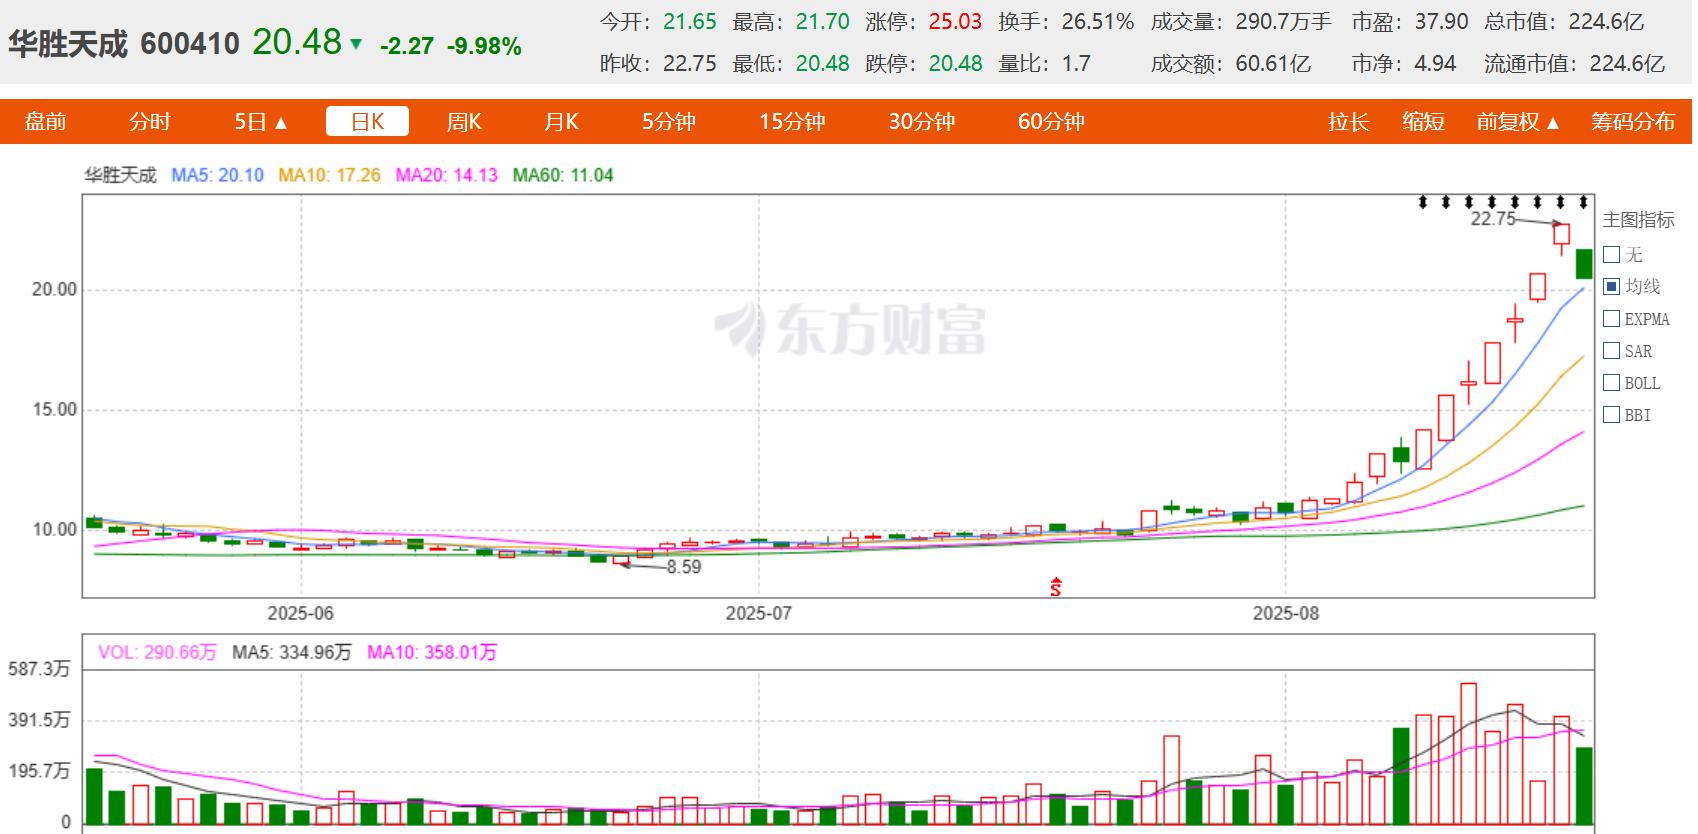Screen dimensions: 1698x834
Task: Click the 2025-07 date axis label
Action: [x=758, y=613]
